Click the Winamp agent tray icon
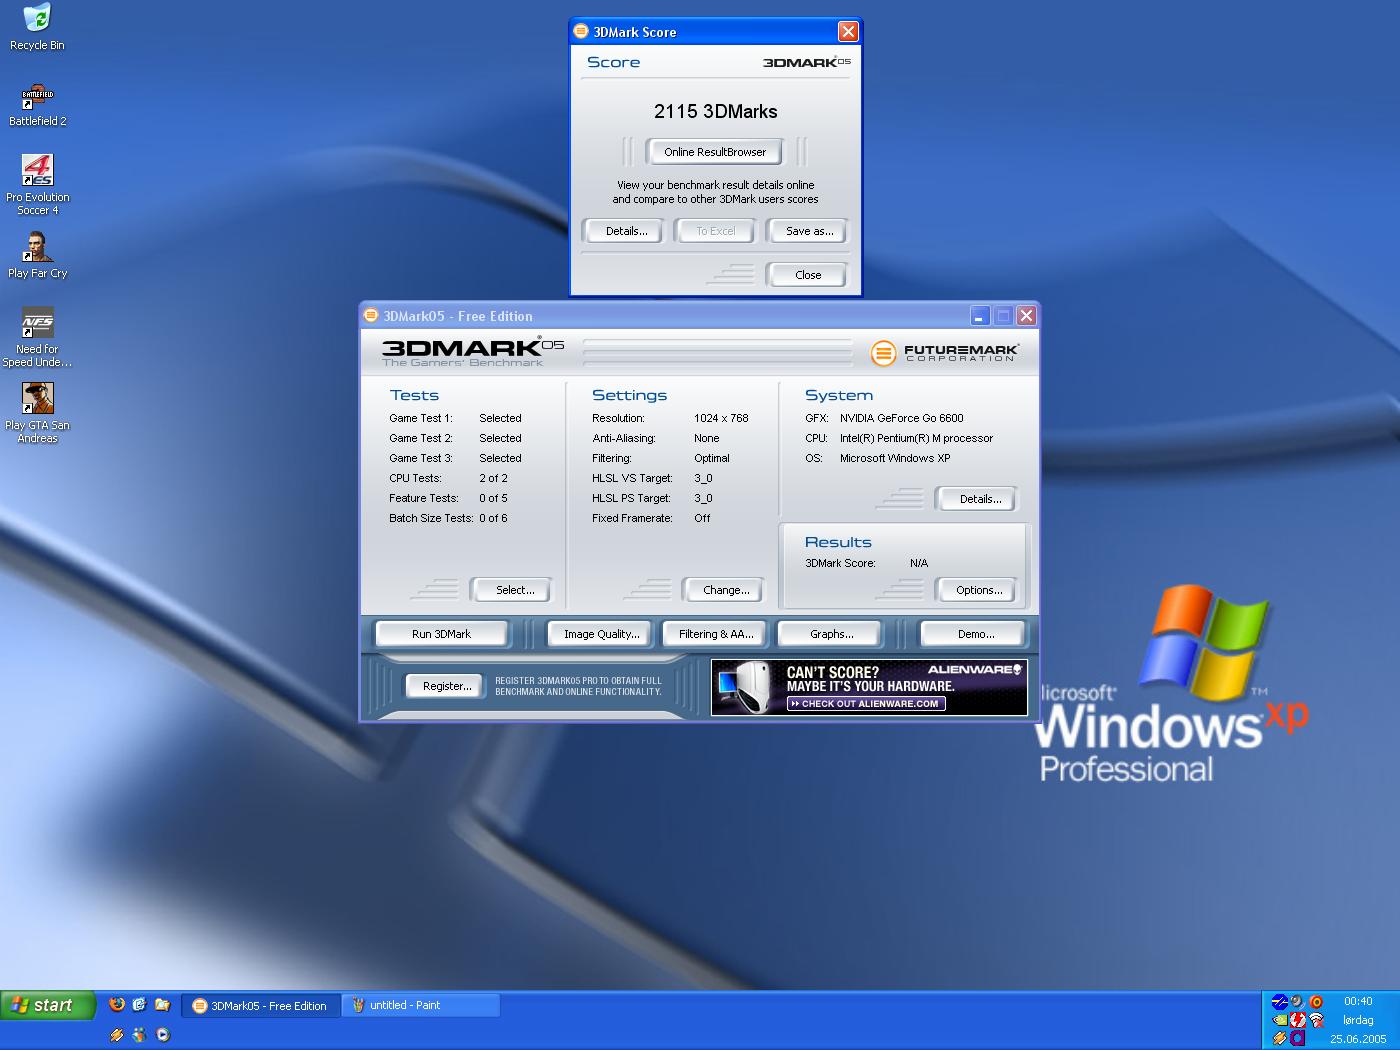The width and height of the screenshot is (1400, 1050). coord(1280,1038)
